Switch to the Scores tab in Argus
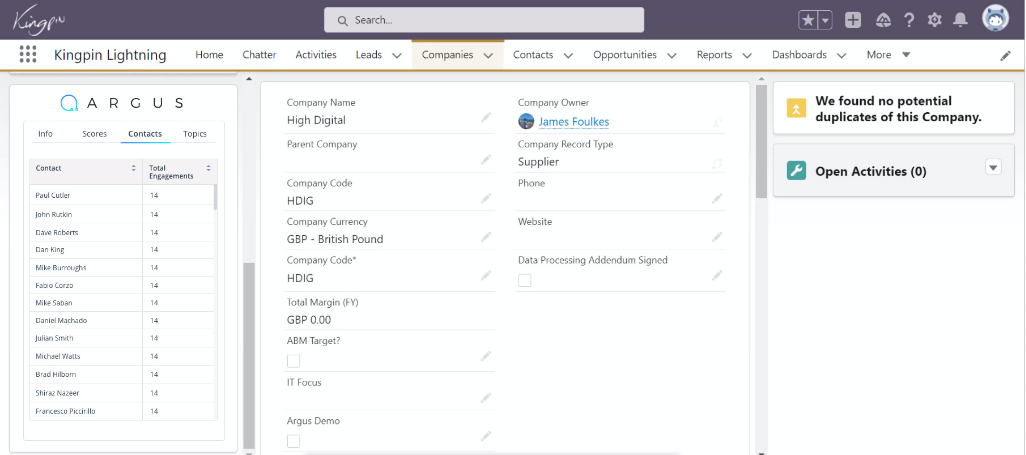Image resolution: width=1026 pixels, height=455 pixels. pyautogui.click(x=95, y=134)
